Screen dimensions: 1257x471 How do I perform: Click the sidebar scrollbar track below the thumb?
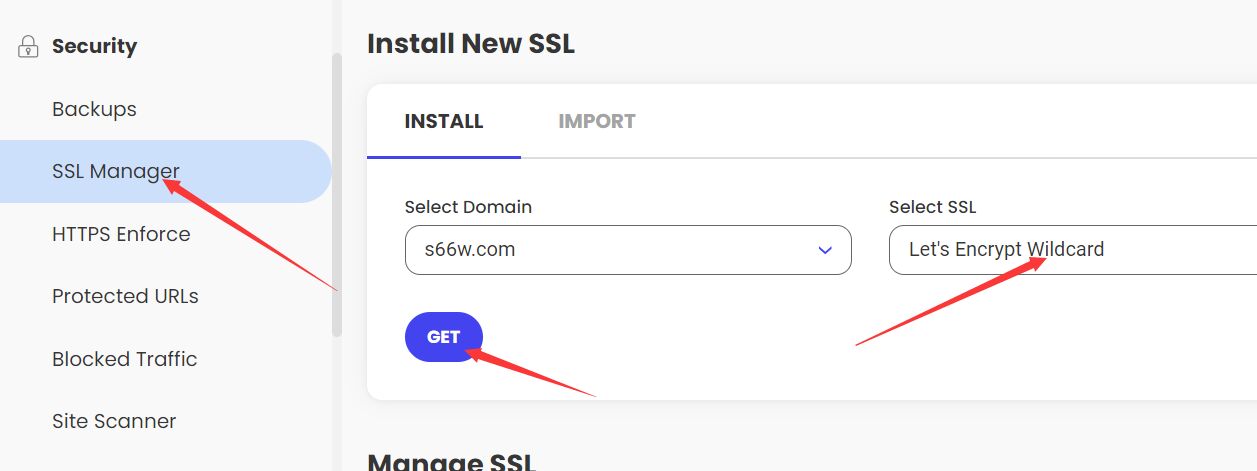(x=337, y=405)
